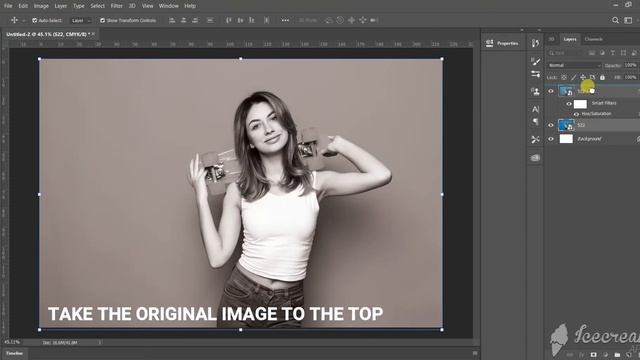
Task: Open the workspace switcher icon
Action: pyautogui.click(x=628, y=20)
